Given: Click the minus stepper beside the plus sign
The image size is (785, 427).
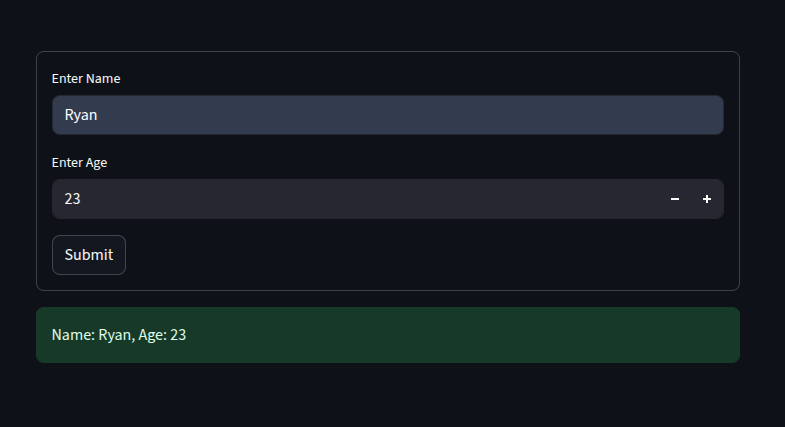Looking at the screenshot, I should (674, 199).
